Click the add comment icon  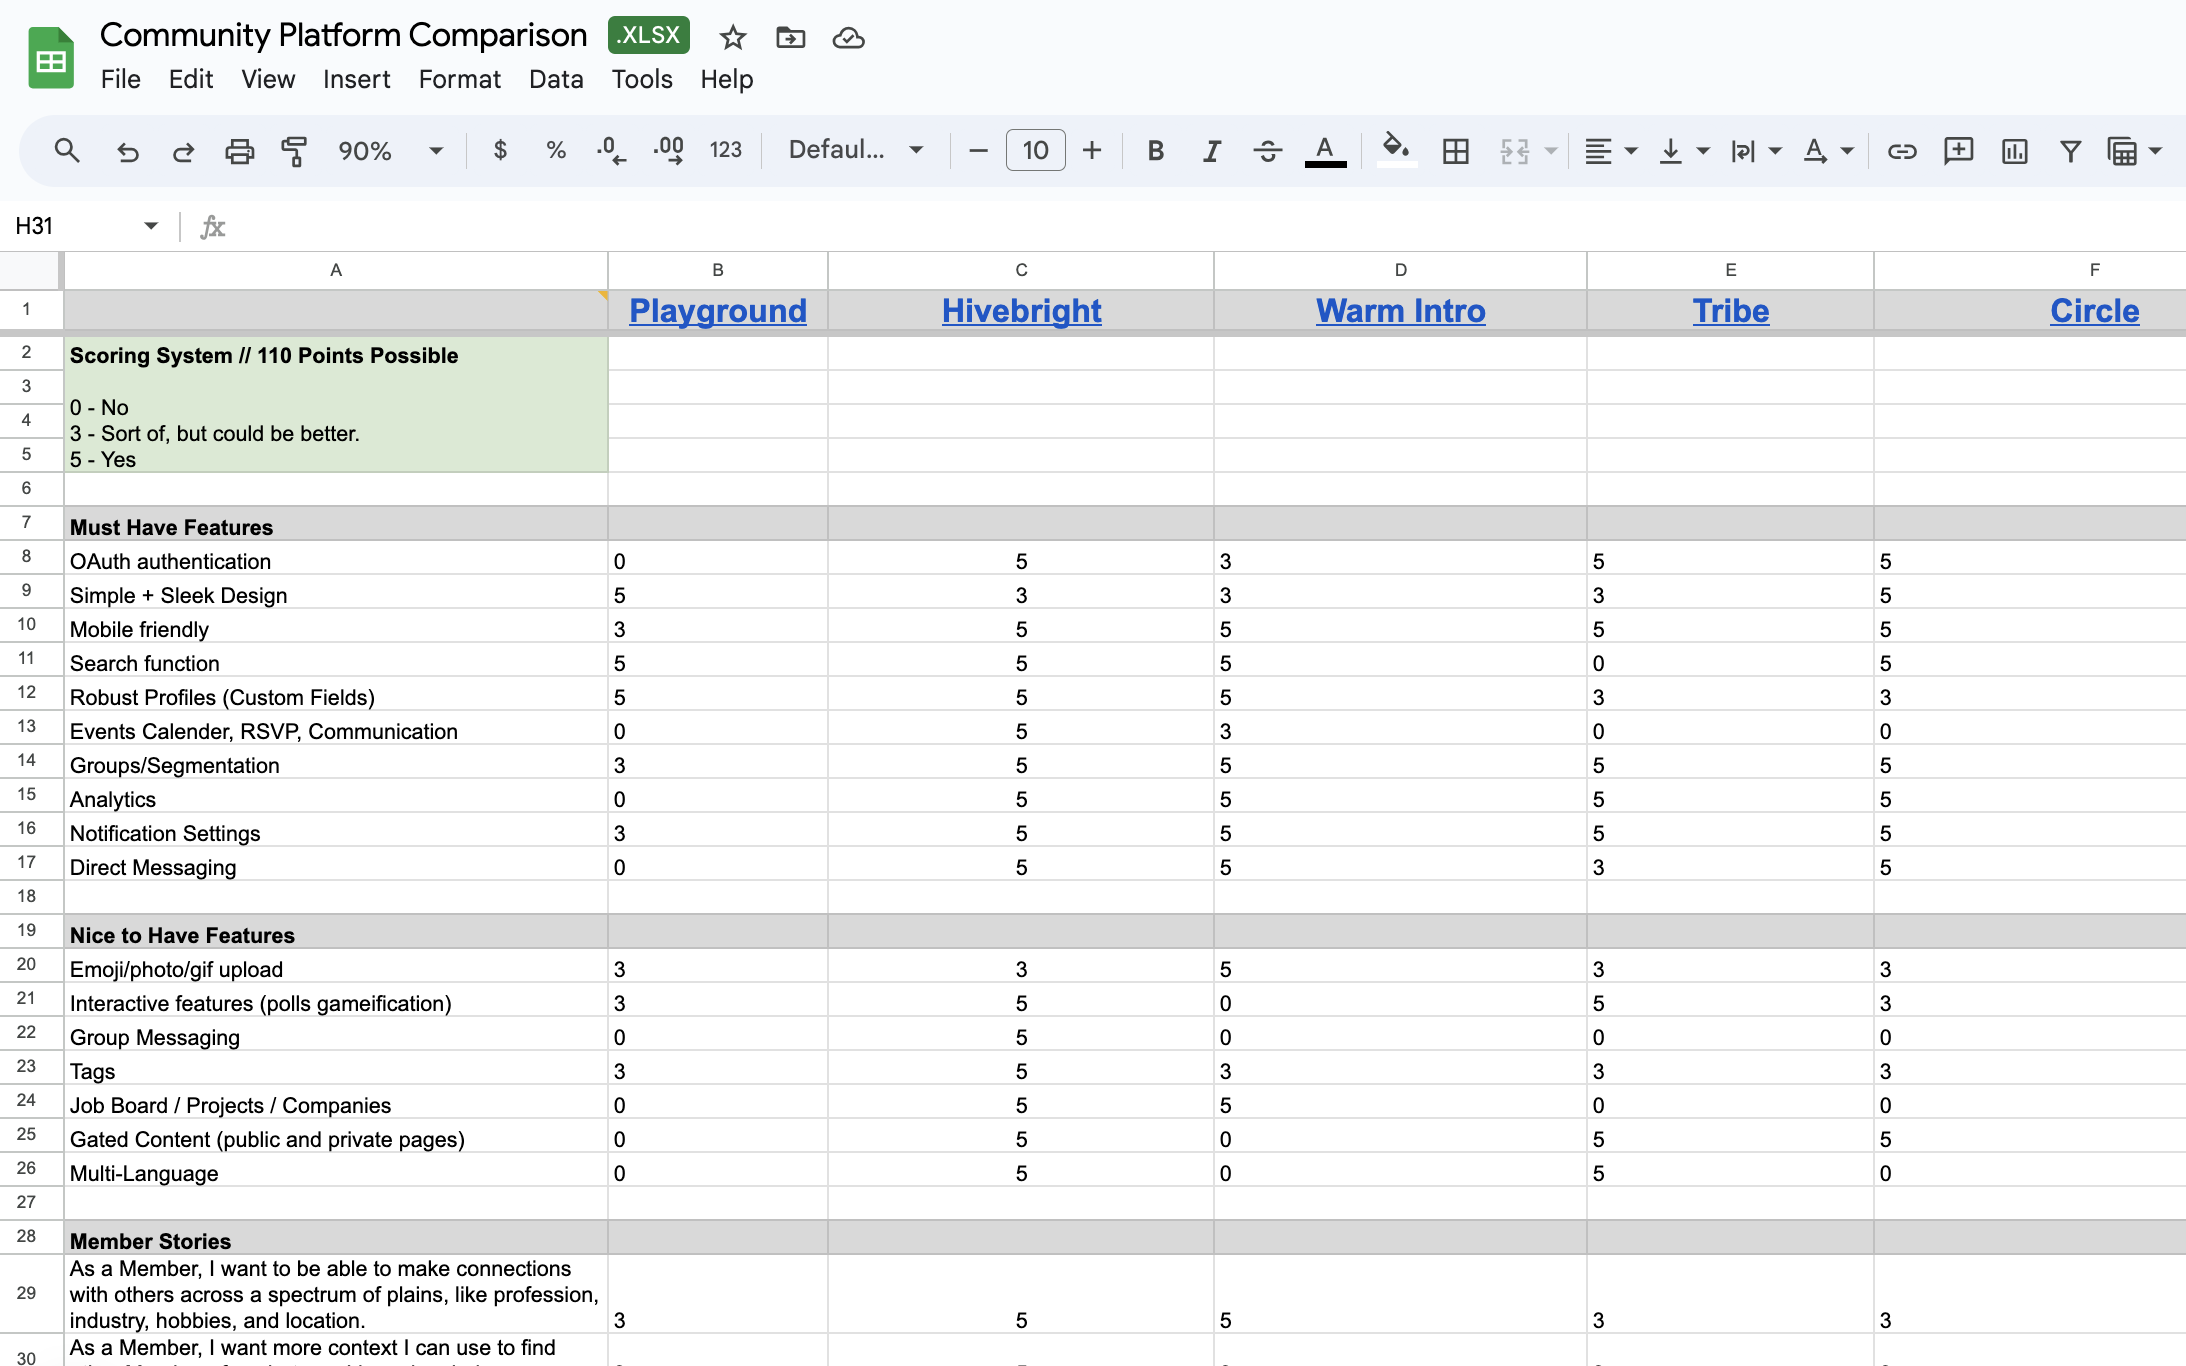coord(1957,151)
